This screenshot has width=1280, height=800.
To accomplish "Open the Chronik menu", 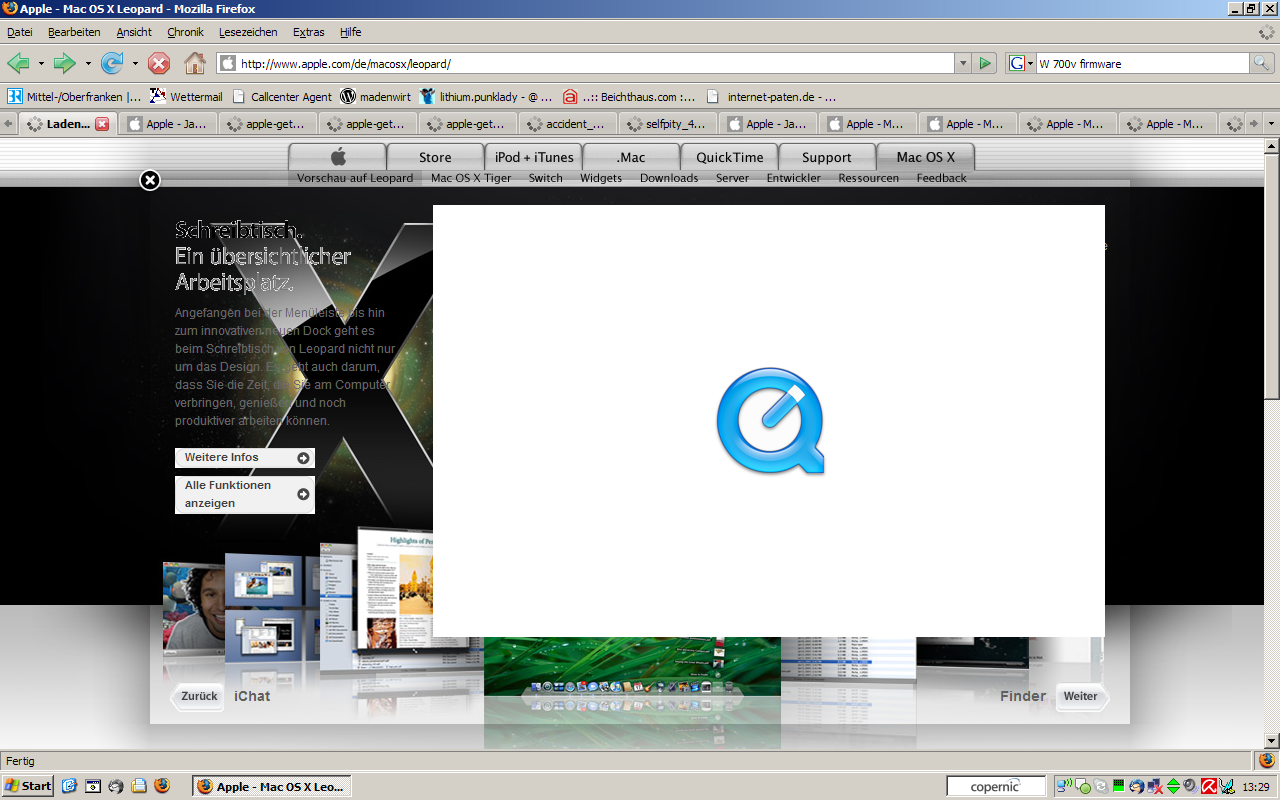I will coord(185,32).
